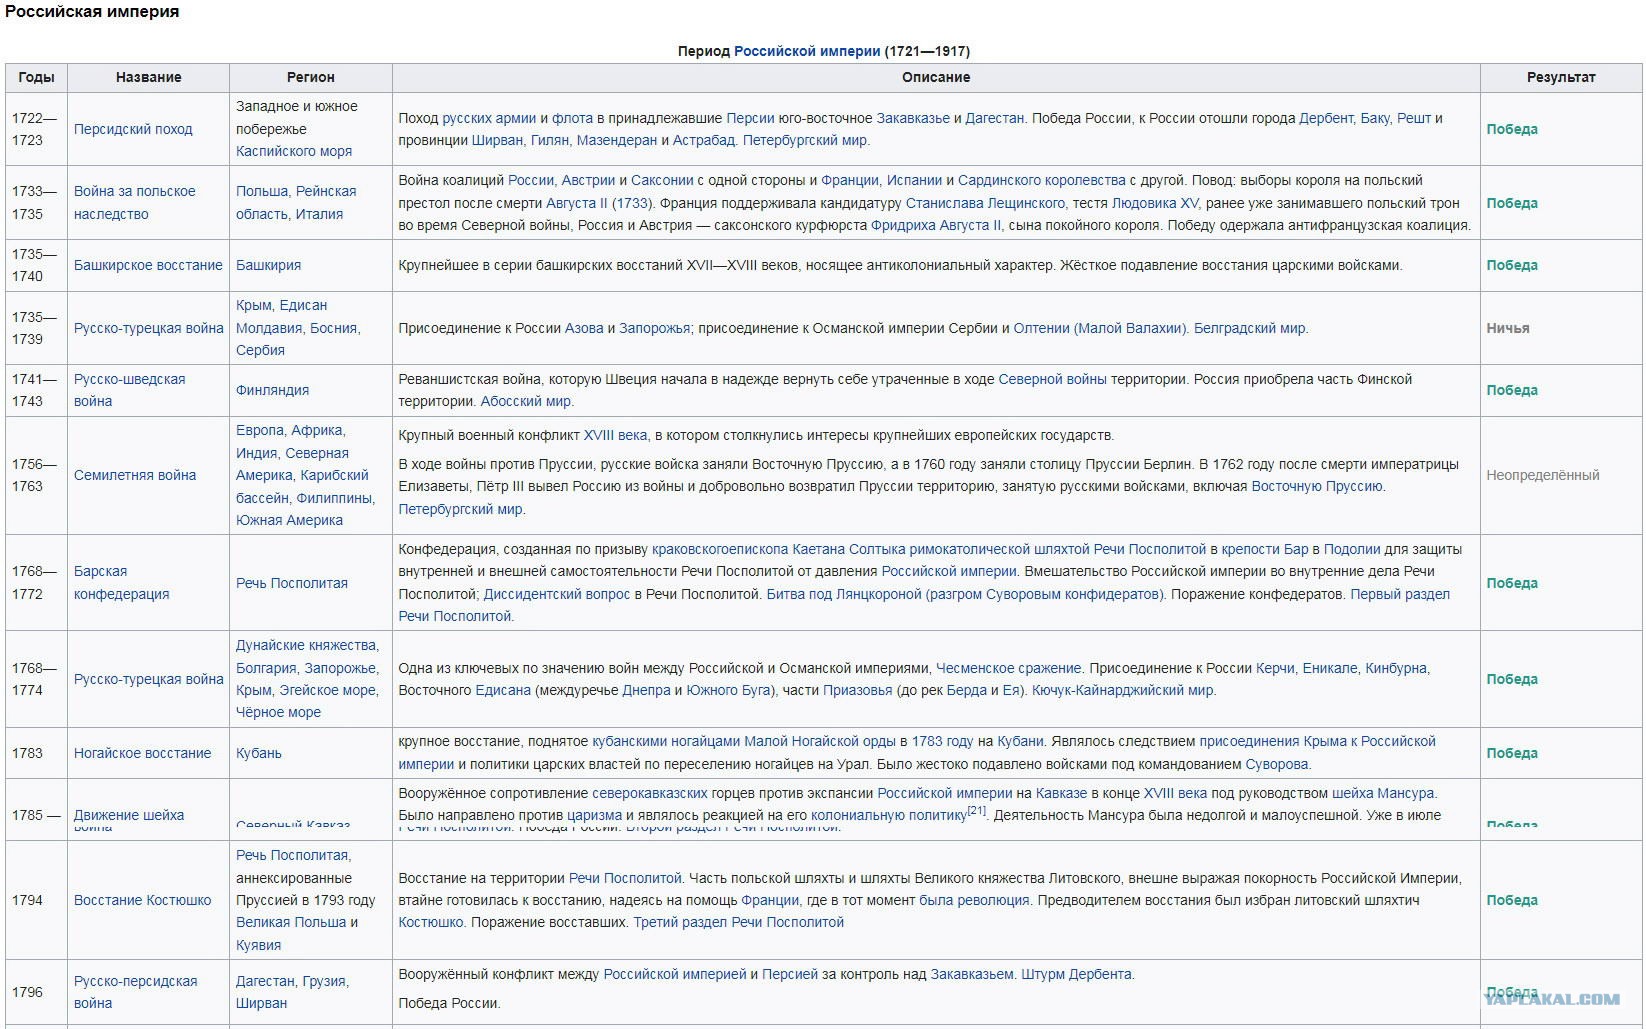Open the Августа II link
The width and height of the screenshot is (1646, 1029).
(577, 203)
